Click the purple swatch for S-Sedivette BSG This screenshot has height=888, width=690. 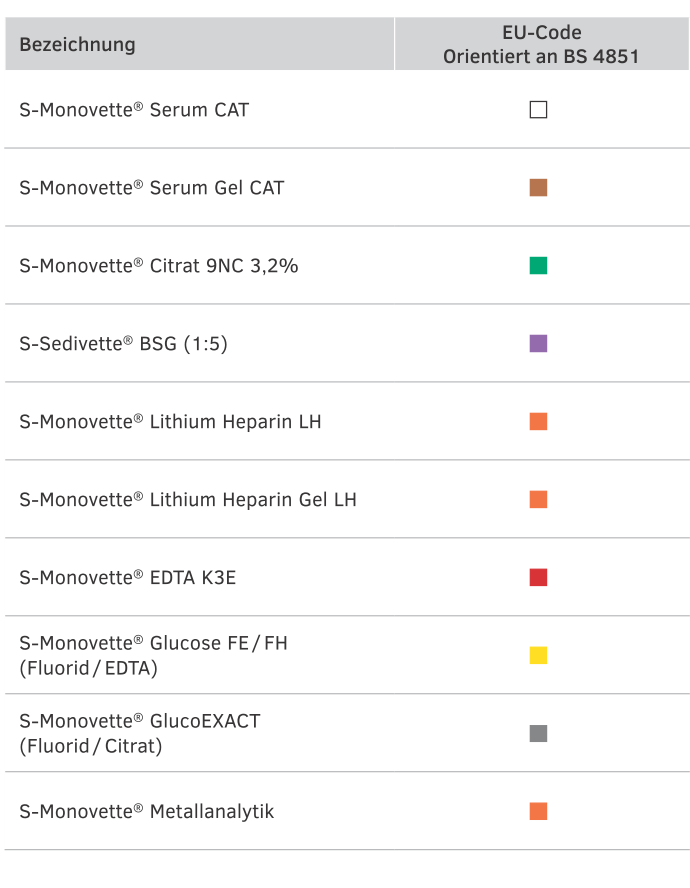pos(538,344)
